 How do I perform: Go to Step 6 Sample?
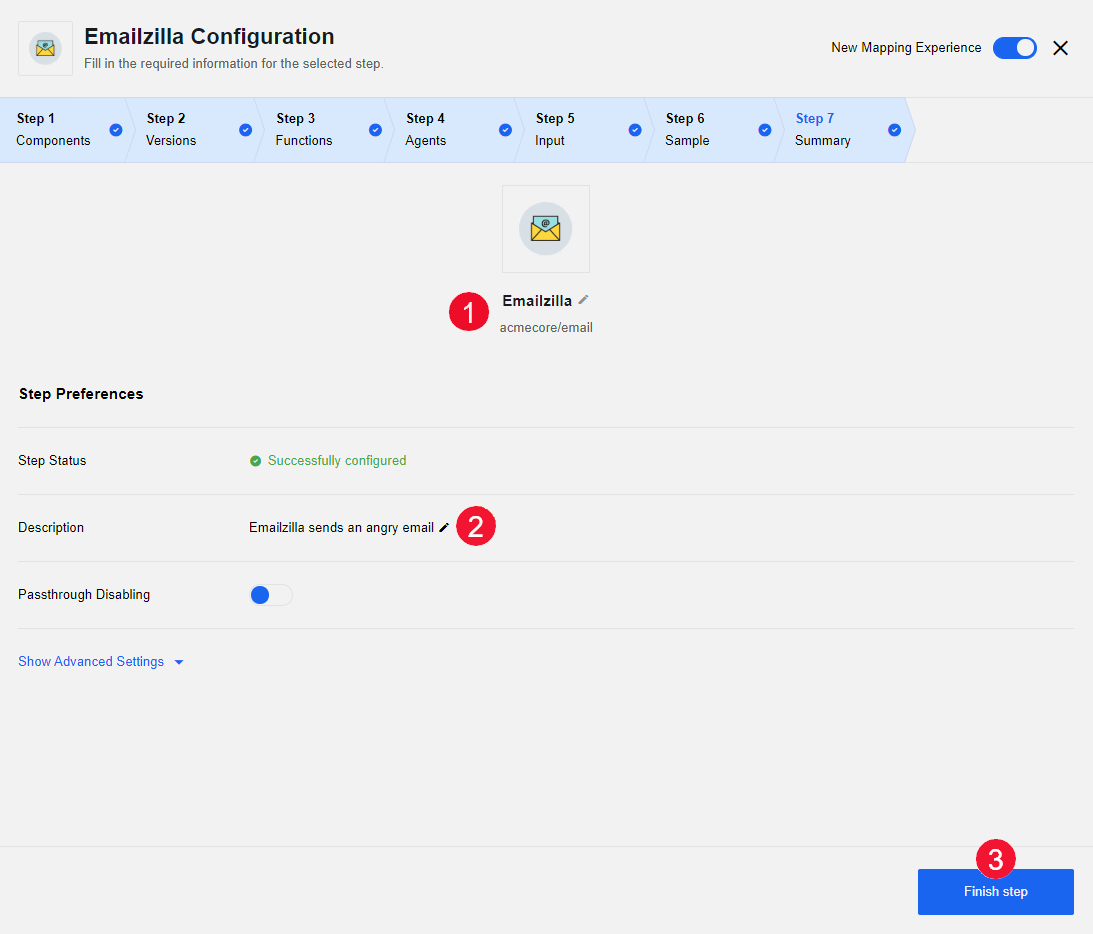tap(713, 130)
